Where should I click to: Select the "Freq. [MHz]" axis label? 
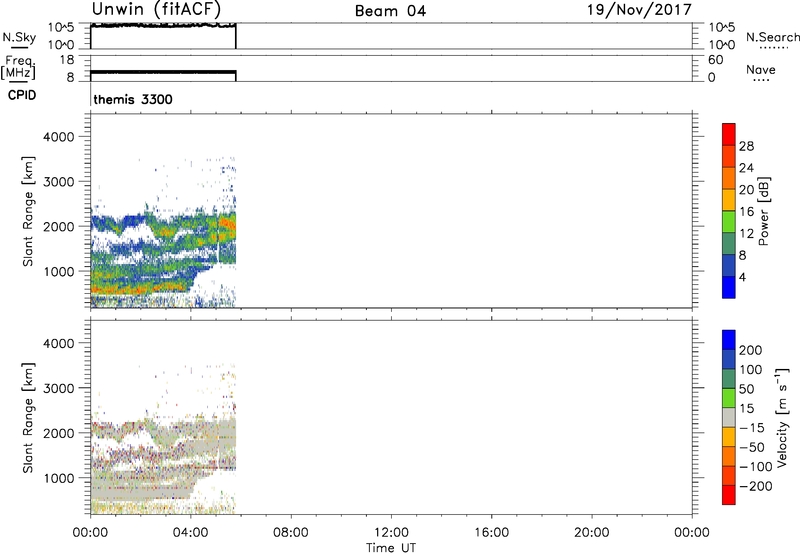point(18,67)
